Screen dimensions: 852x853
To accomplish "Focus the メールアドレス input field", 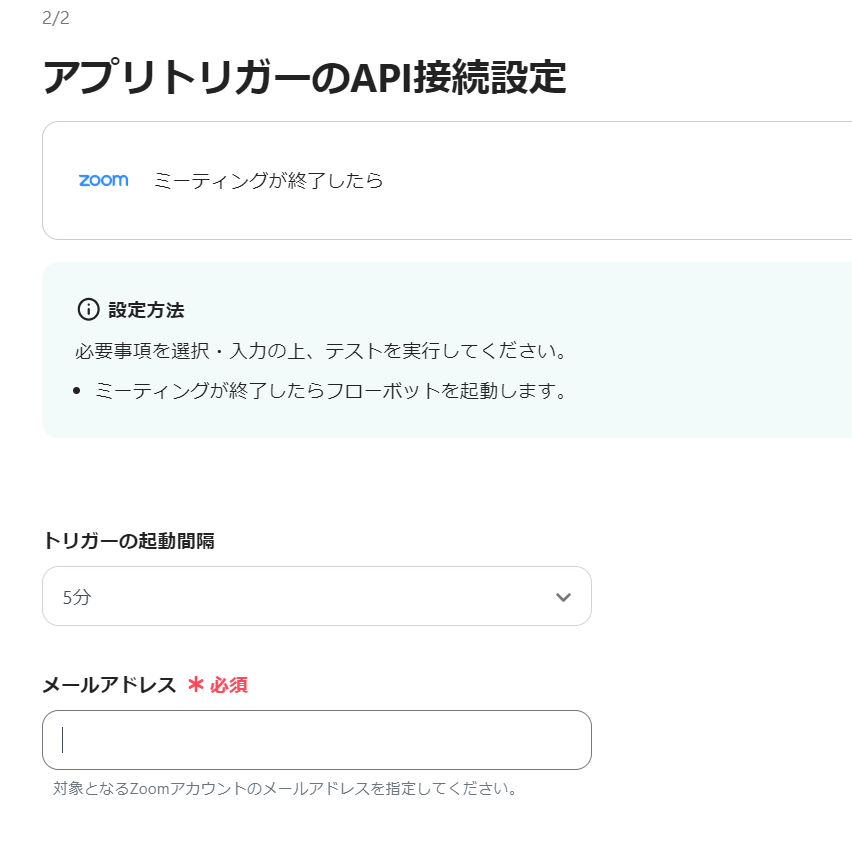I will pyautogui.click(x=316, y=740).
